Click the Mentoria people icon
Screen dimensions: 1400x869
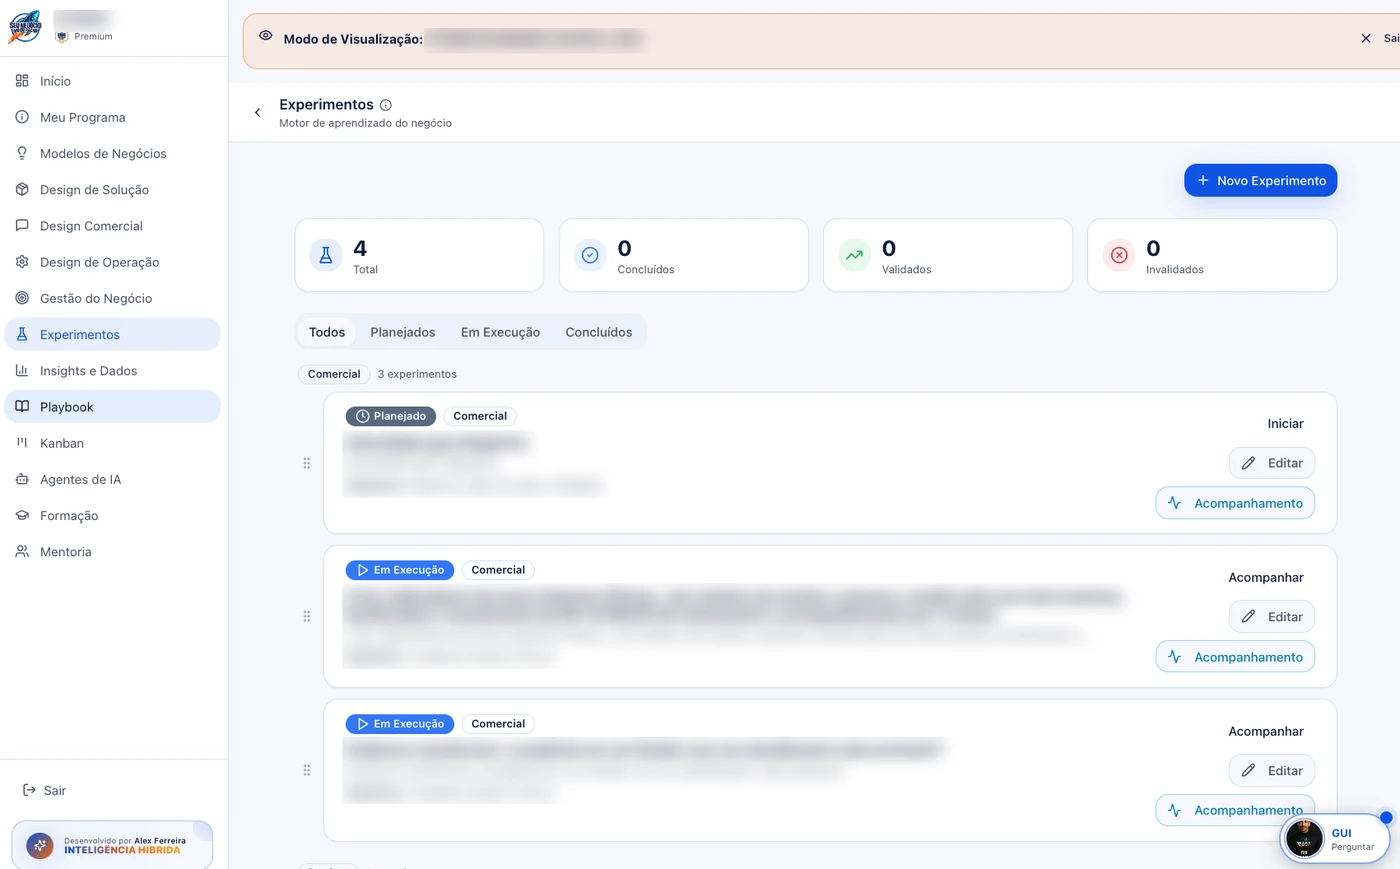[x=22, y=552]
